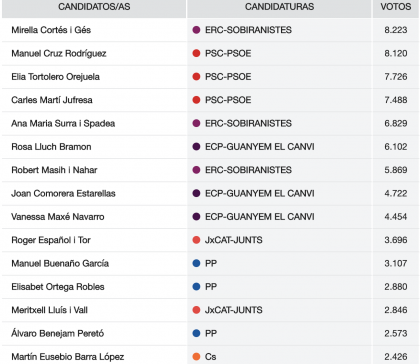Image resolution: width=420 pixels, height=364 pixels.
Task: Click the blue dot on Manuel Buenaño García's PP row
Action: pos(196,263)
